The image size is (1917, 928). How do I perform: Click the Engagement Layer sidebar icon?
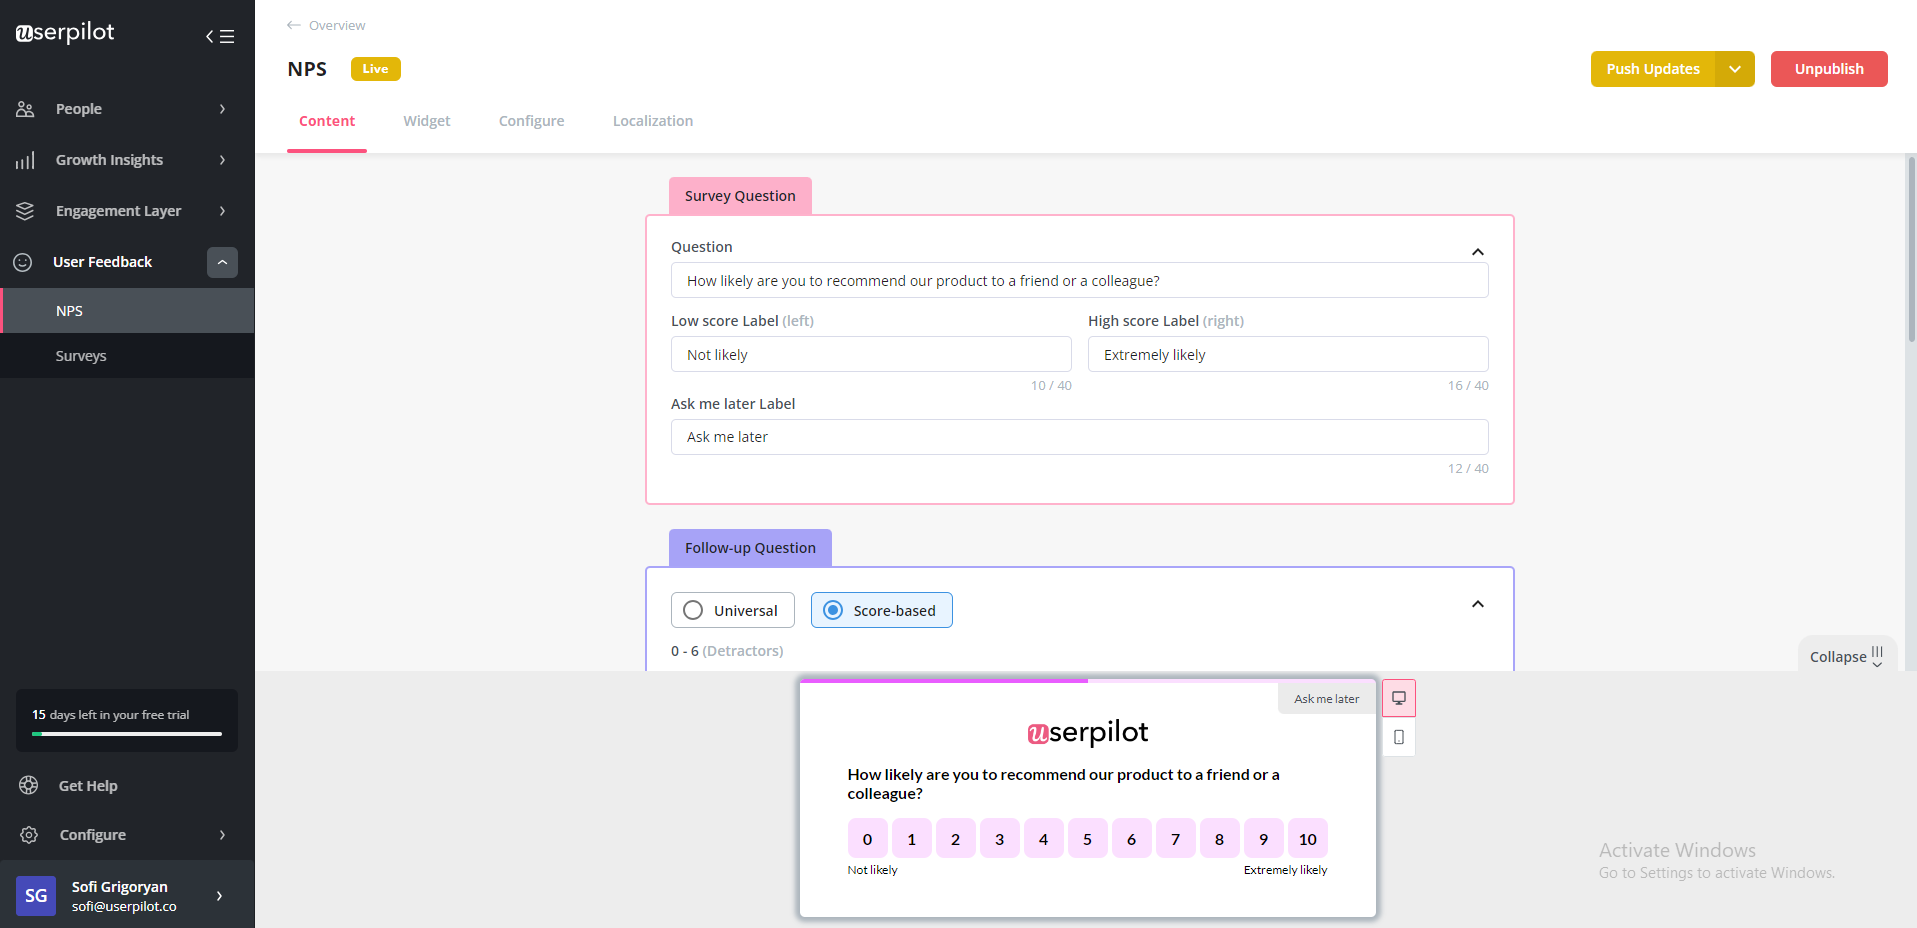click(25, 211)
